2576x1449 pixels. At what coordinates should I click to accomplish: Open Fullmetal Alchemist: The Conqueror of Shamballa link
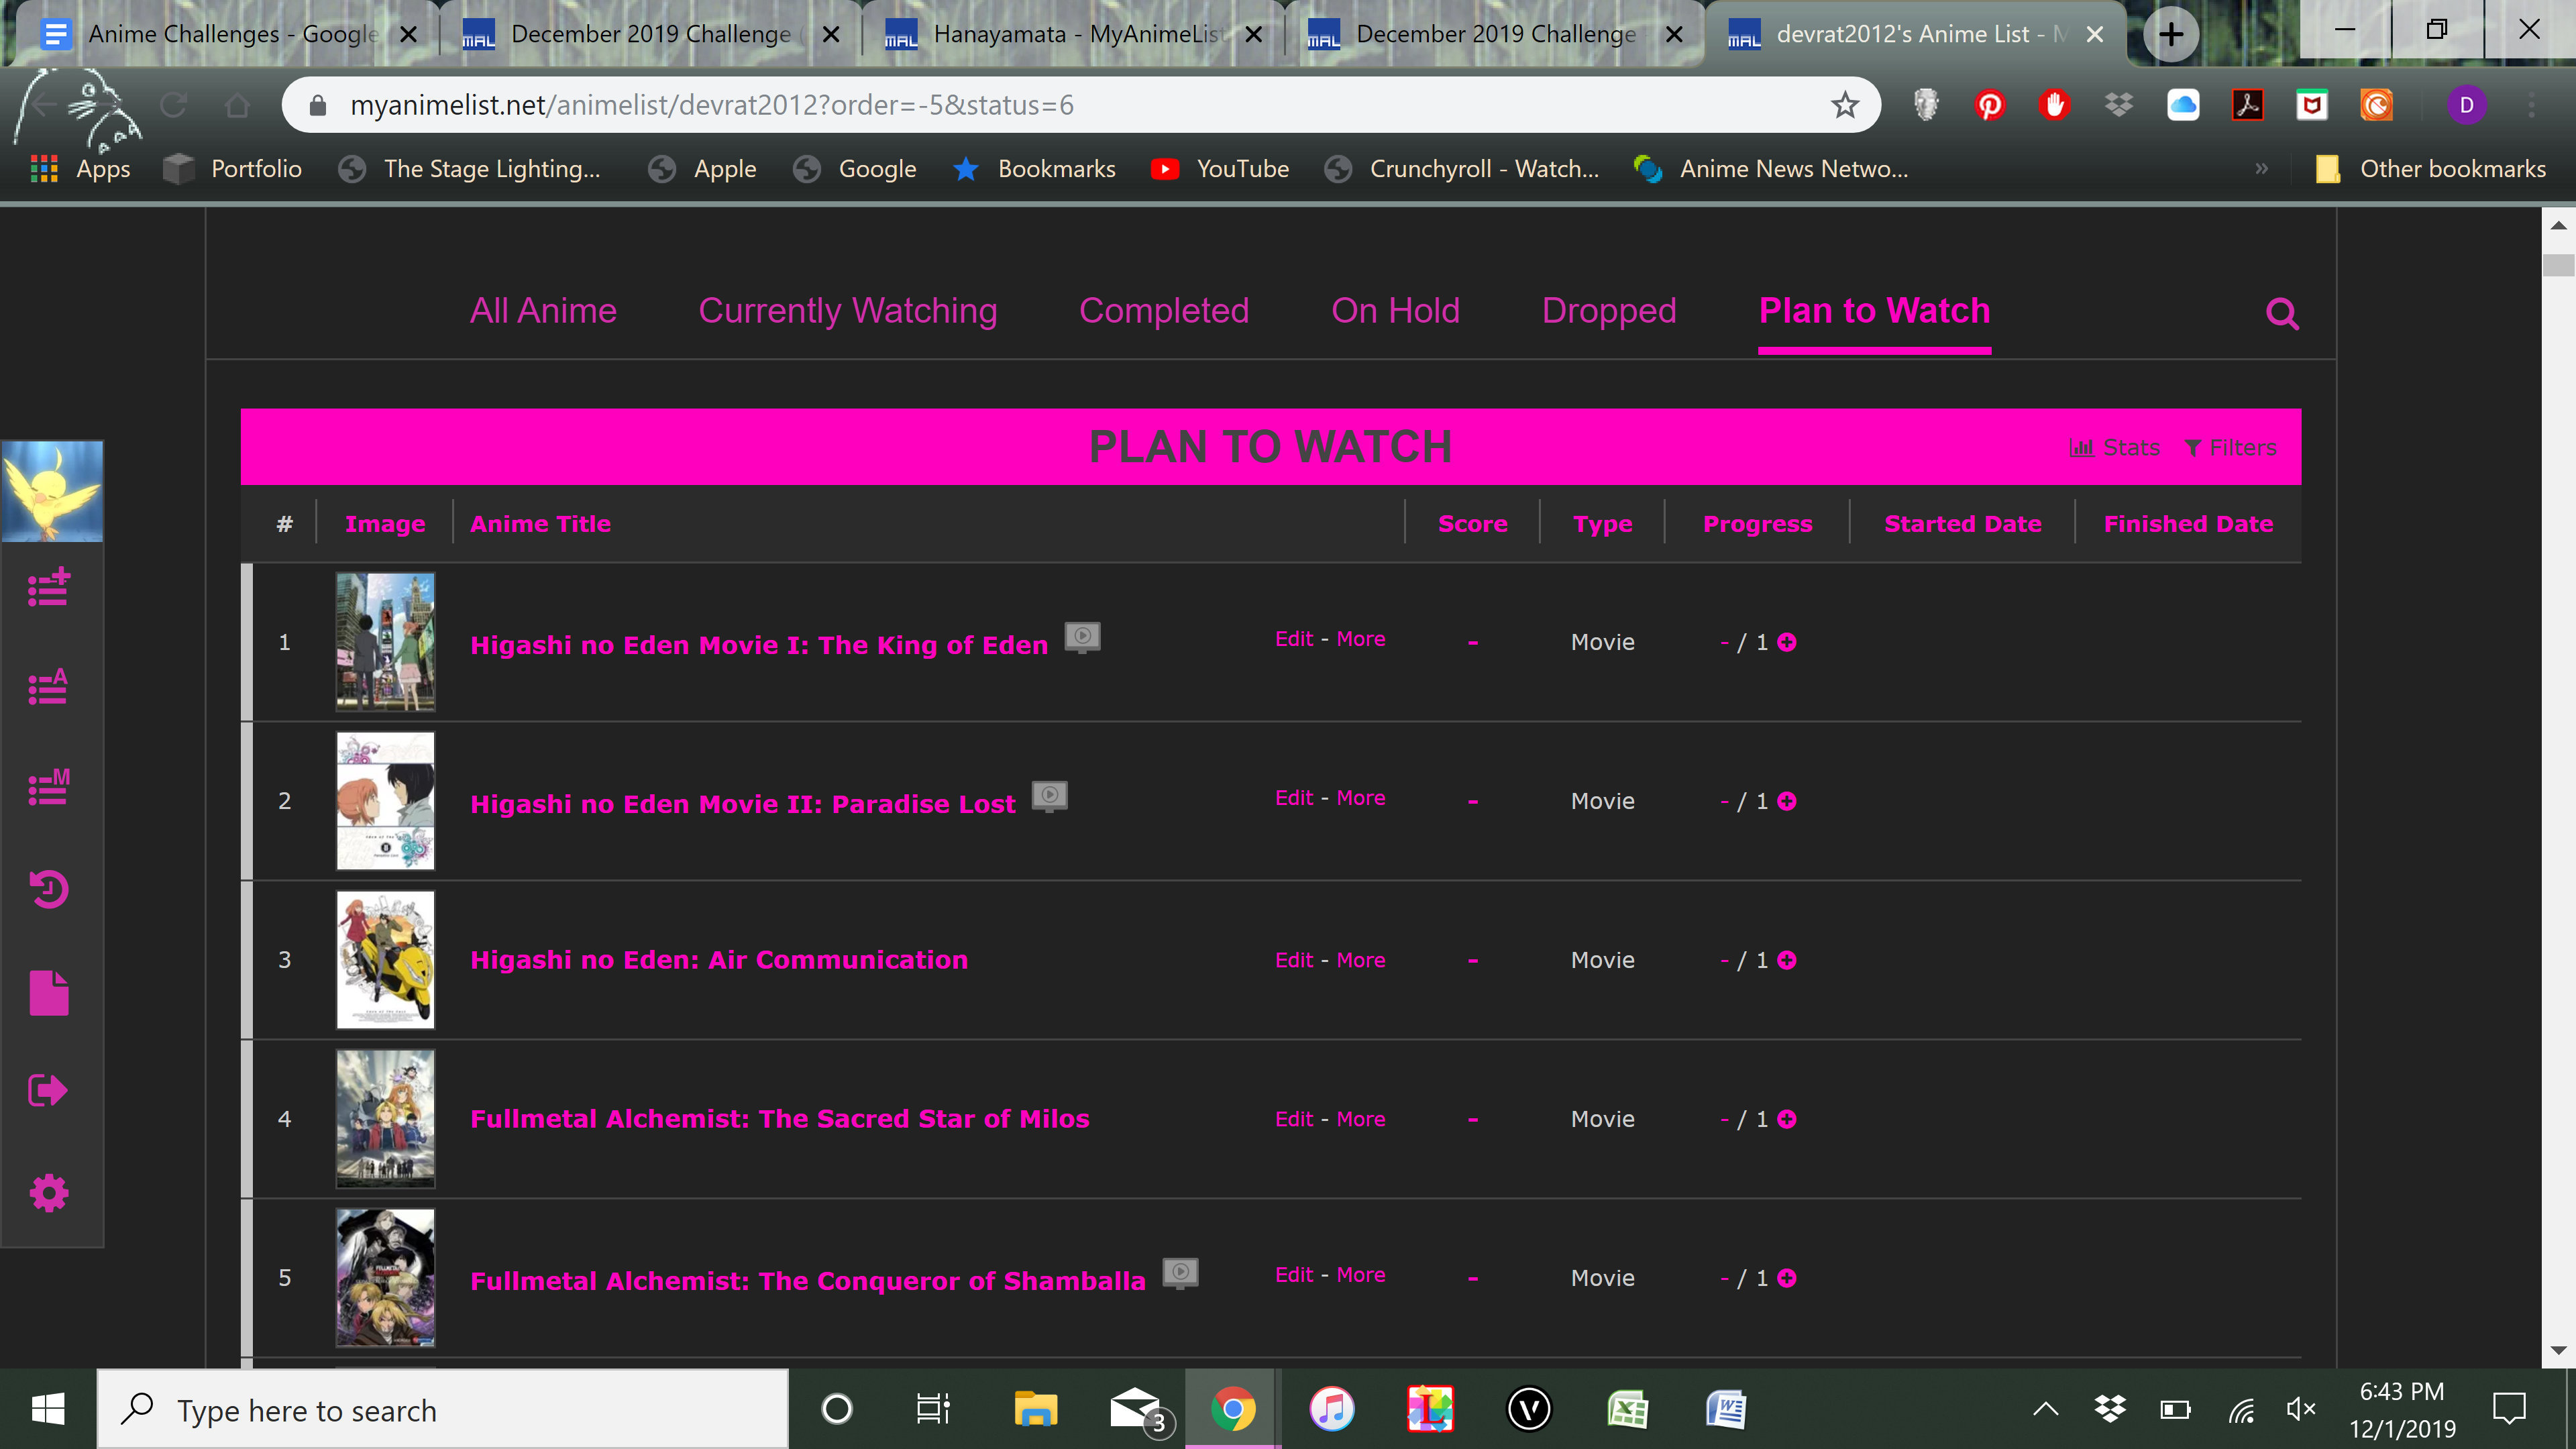[807, 1281]
